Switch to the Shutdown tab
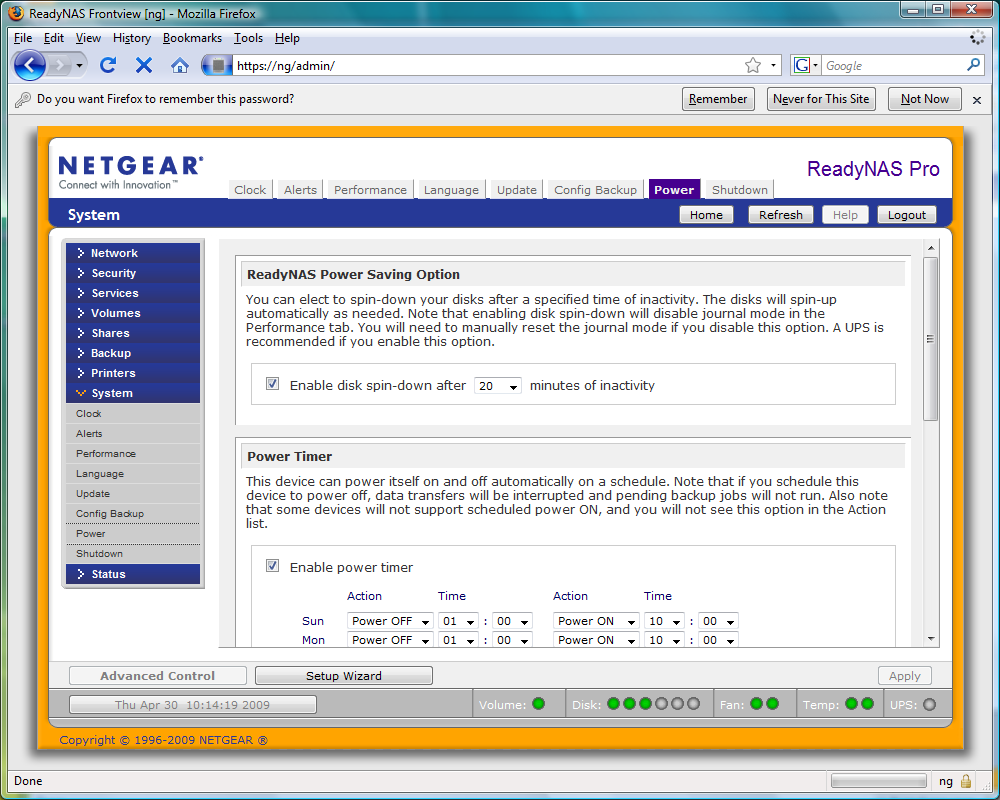Image resolution: width=1000 pixels, height=800 pixels. [740, 189]
